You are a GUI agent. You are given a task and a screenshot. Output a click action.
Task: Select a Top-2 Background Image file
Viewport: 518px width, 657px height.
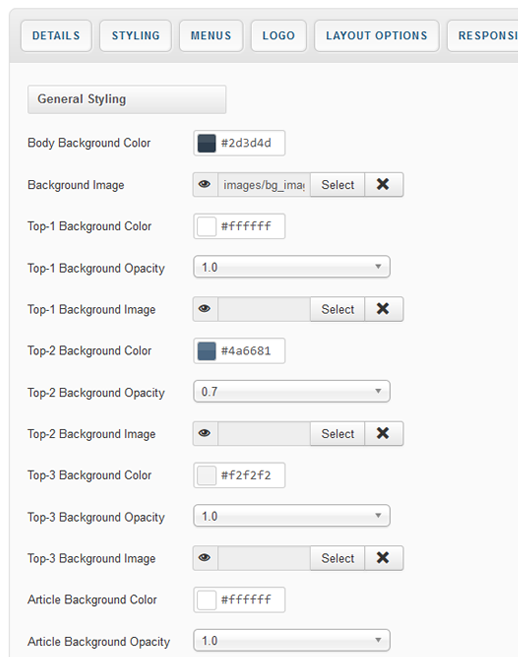(337, 433)
